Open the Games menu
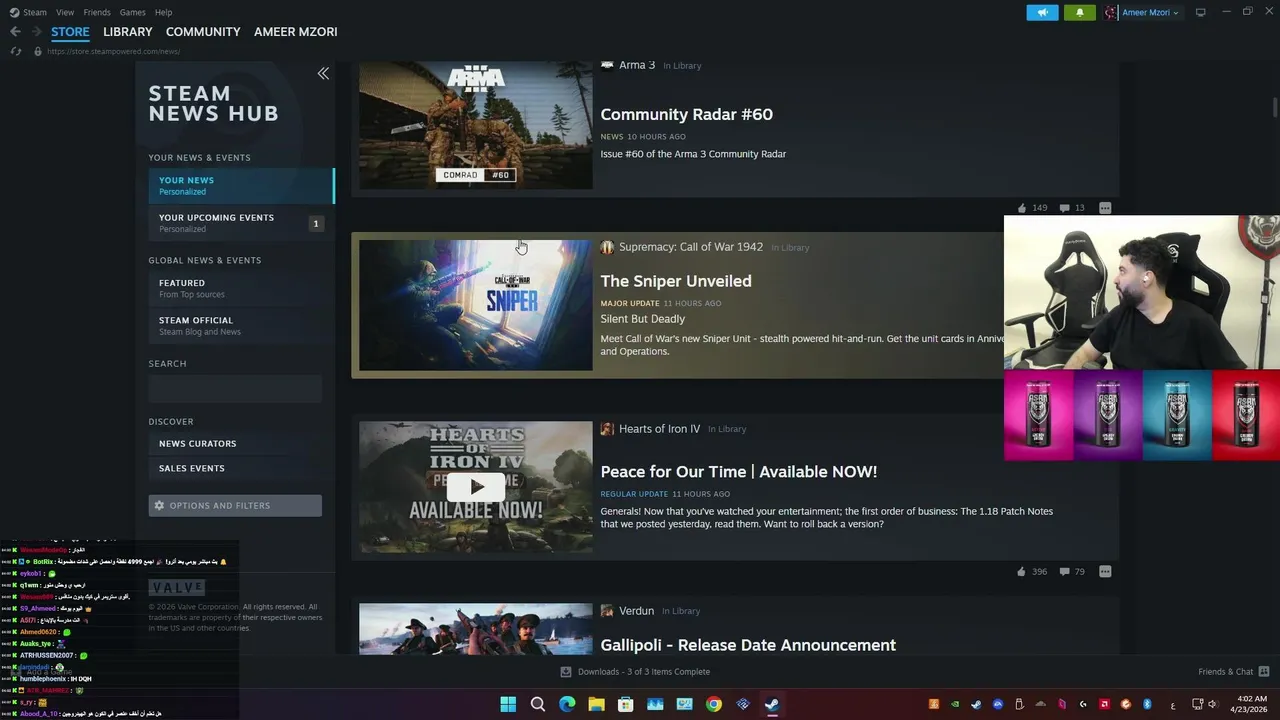The image size is (1280, 720). pyautogui.click(x=132, y=12)
